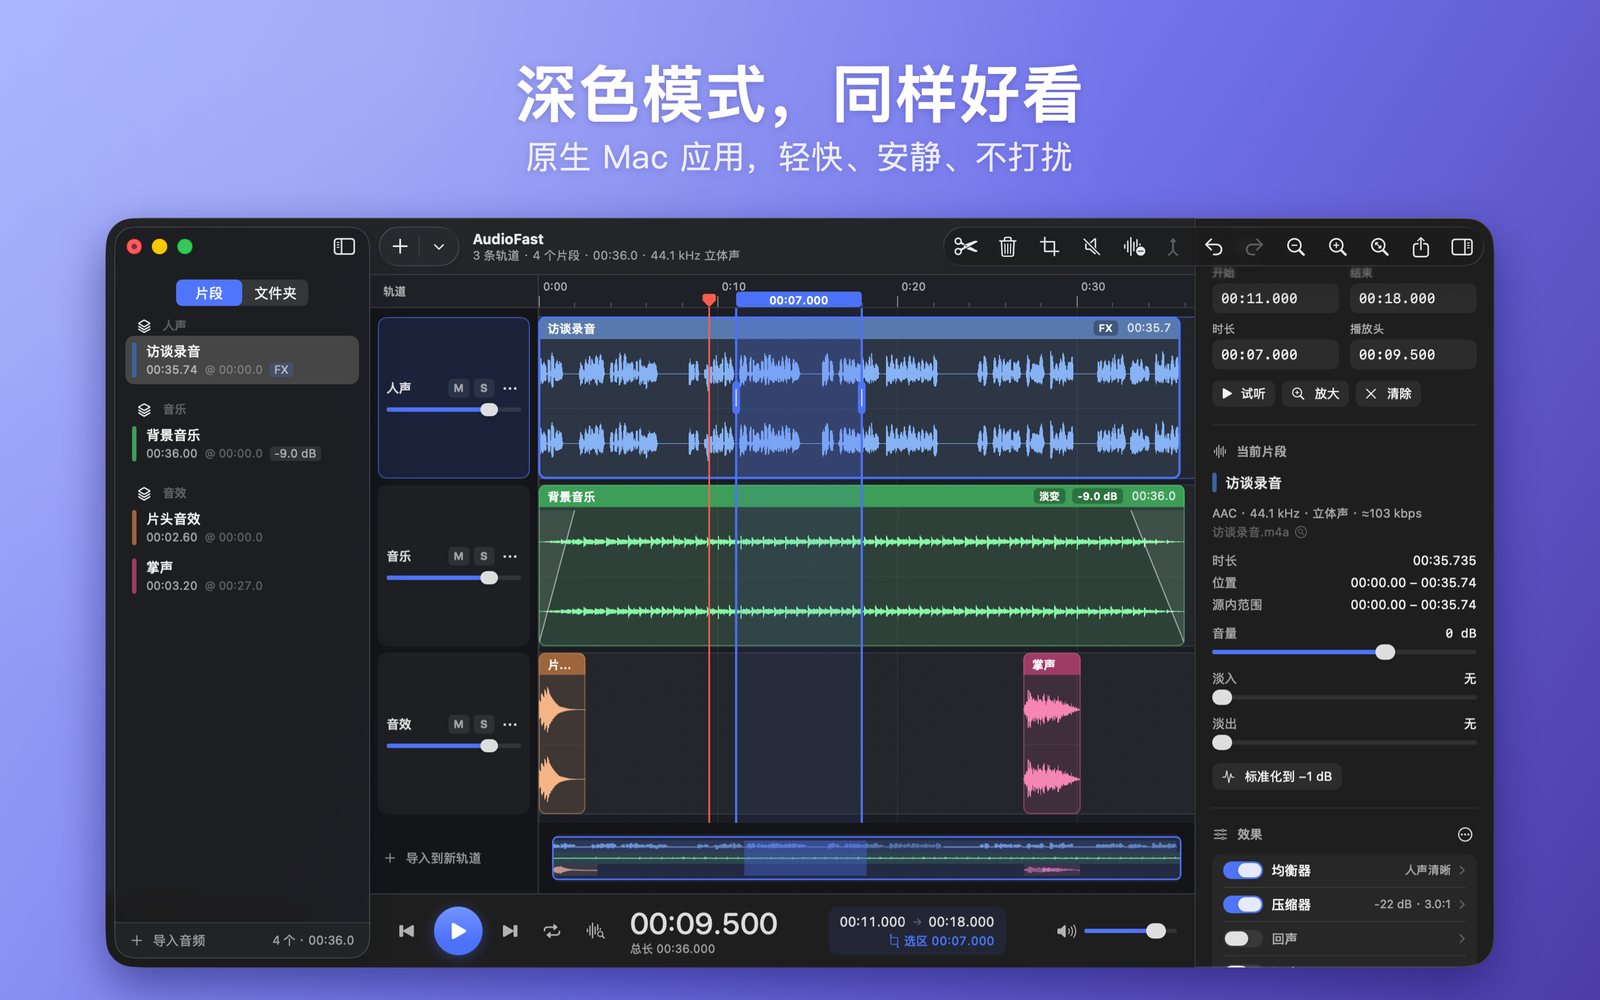Toggle loop playback
The image size is (1600, 1000).
[552, 931]
